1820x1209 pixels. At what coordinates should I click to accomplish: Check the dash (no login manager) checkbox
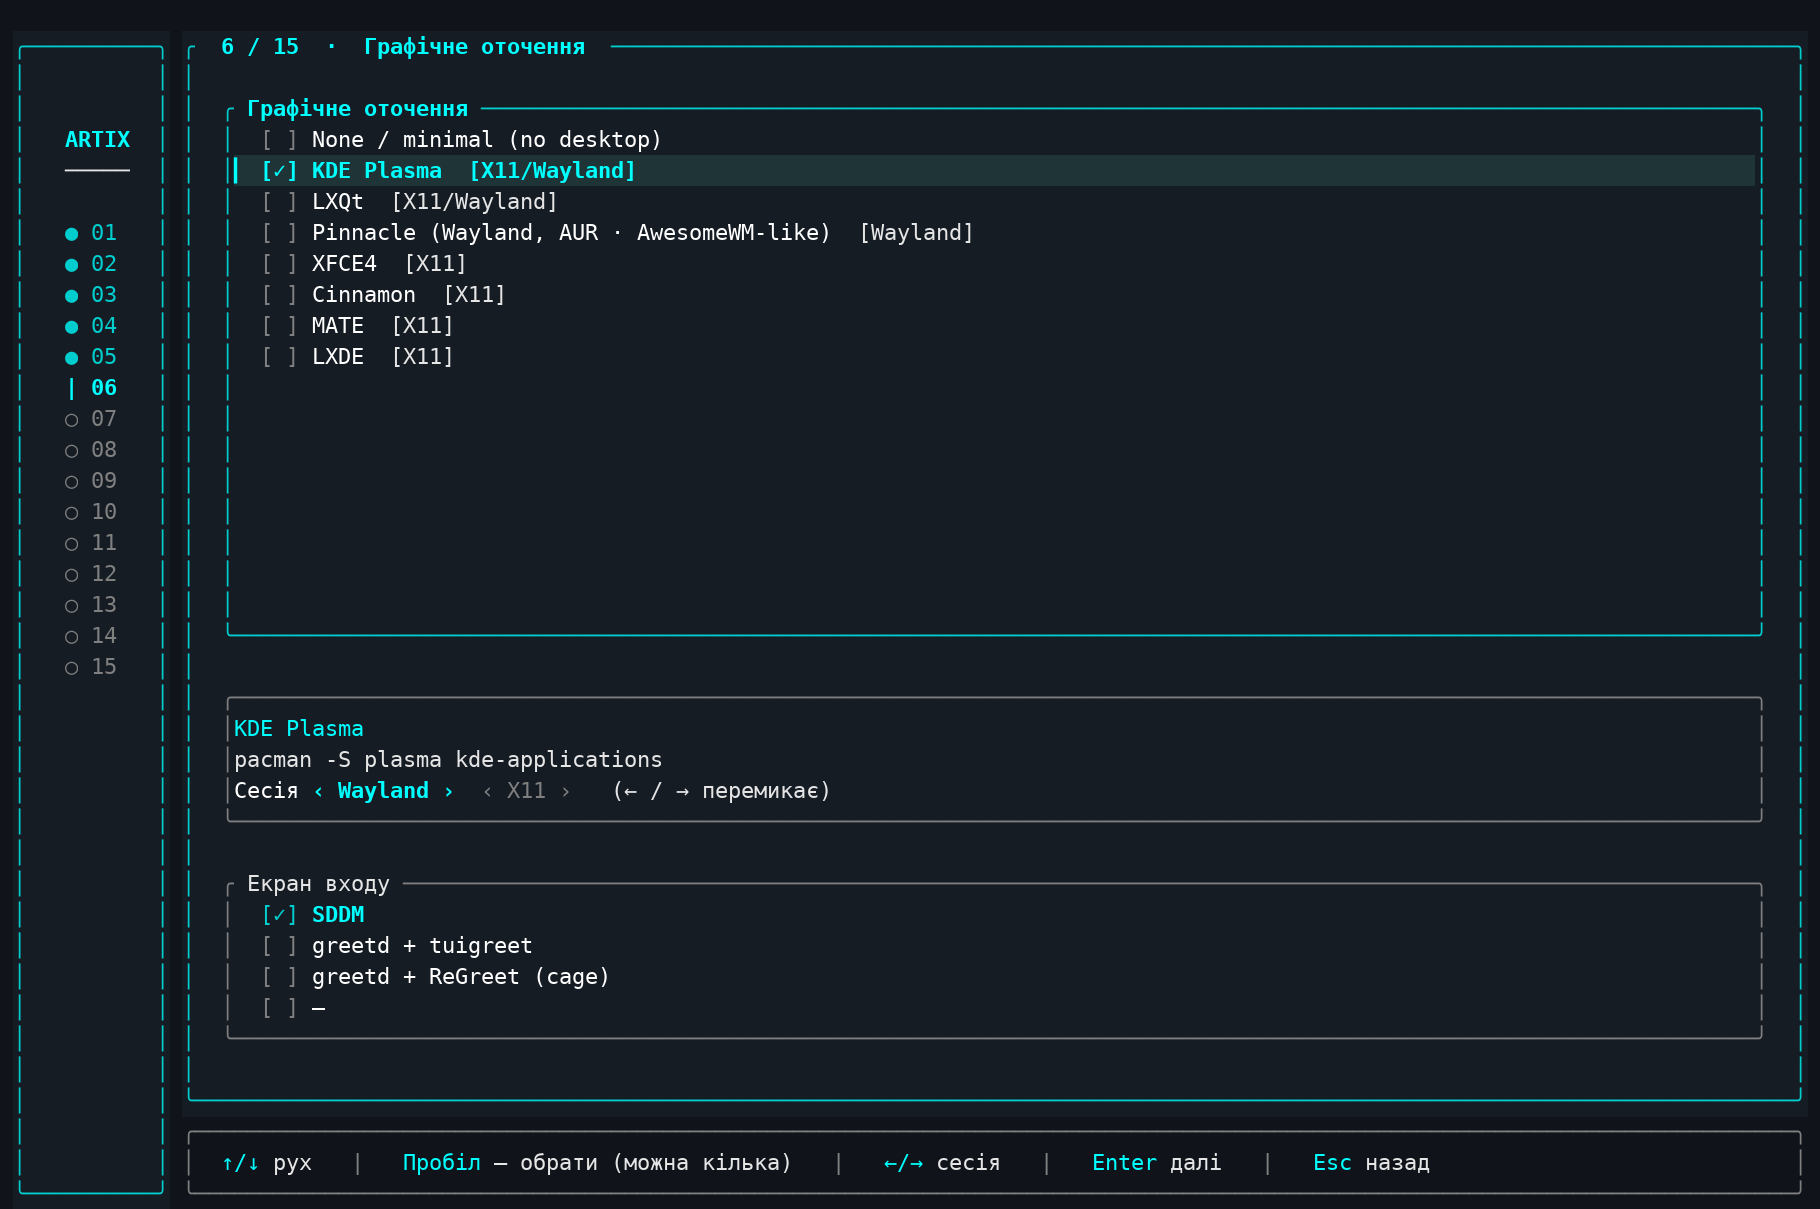279,1008
